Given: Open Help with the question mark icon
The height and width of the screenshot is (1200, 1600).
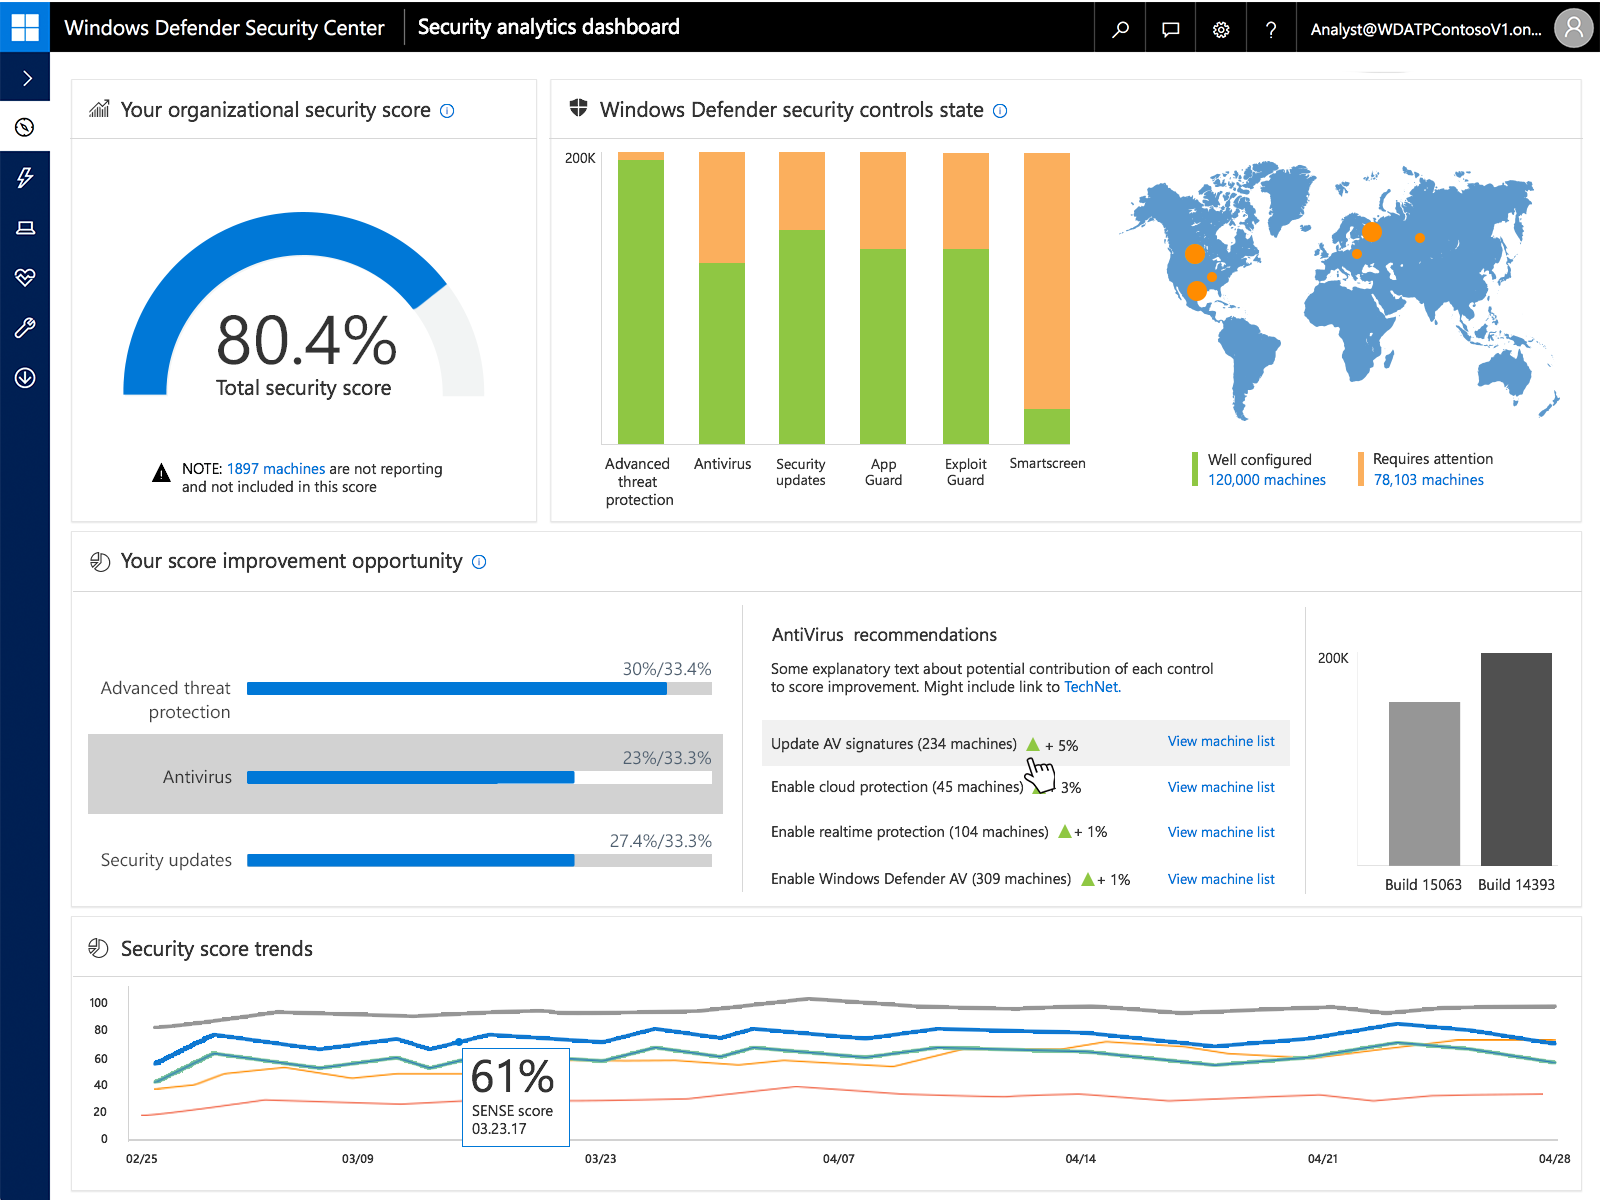Looking at the screenshot, I should click(x=1271, y=28).
